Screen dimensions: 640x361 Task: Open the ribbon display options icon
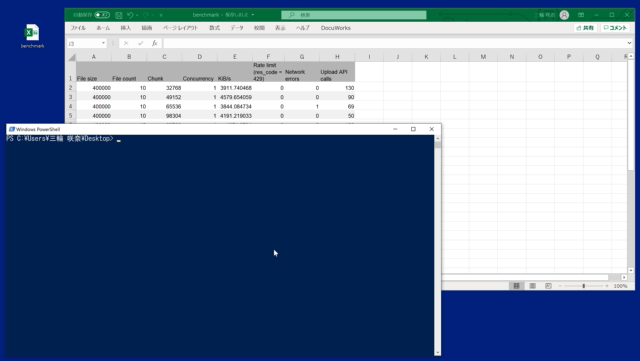[x=581, y=15]
